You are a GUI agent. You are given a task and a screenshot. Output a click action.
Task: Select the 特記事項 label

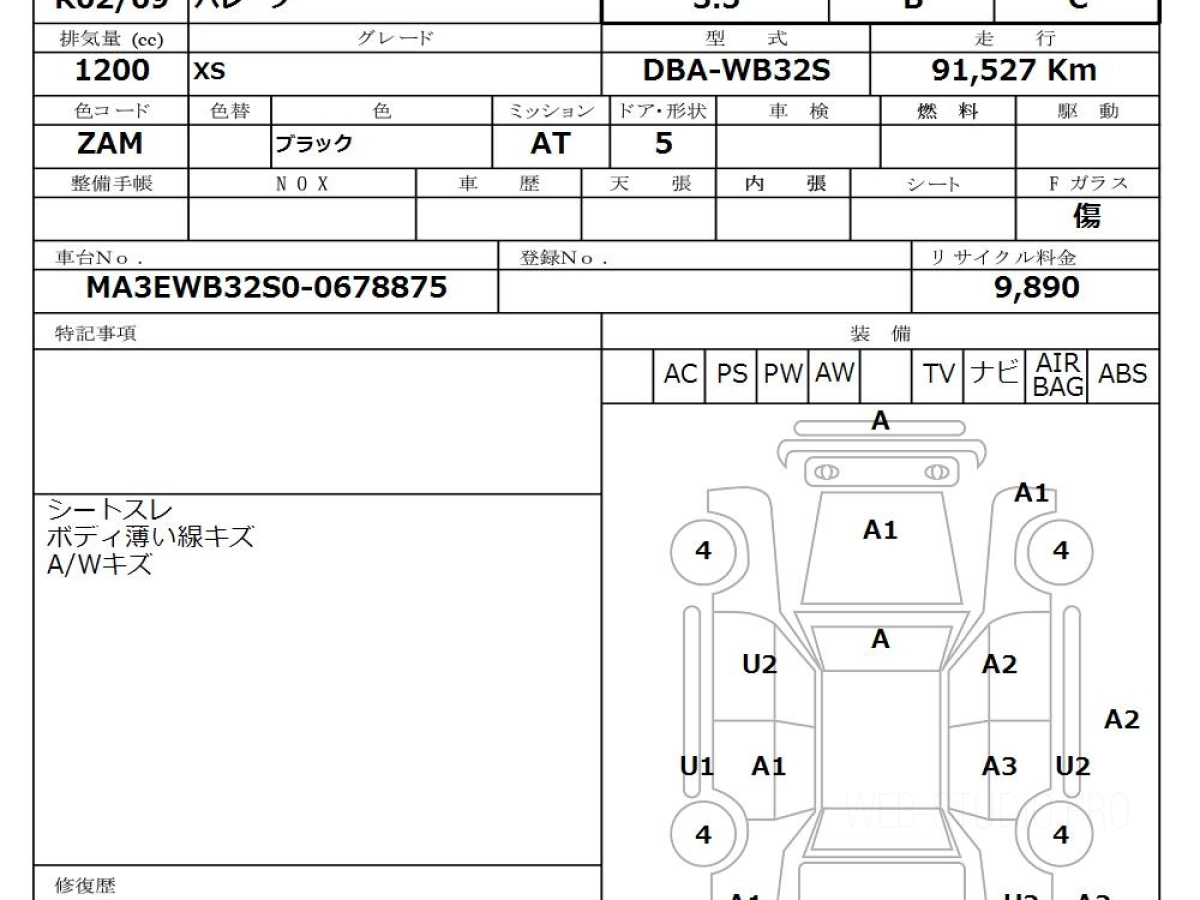[96, 333]
